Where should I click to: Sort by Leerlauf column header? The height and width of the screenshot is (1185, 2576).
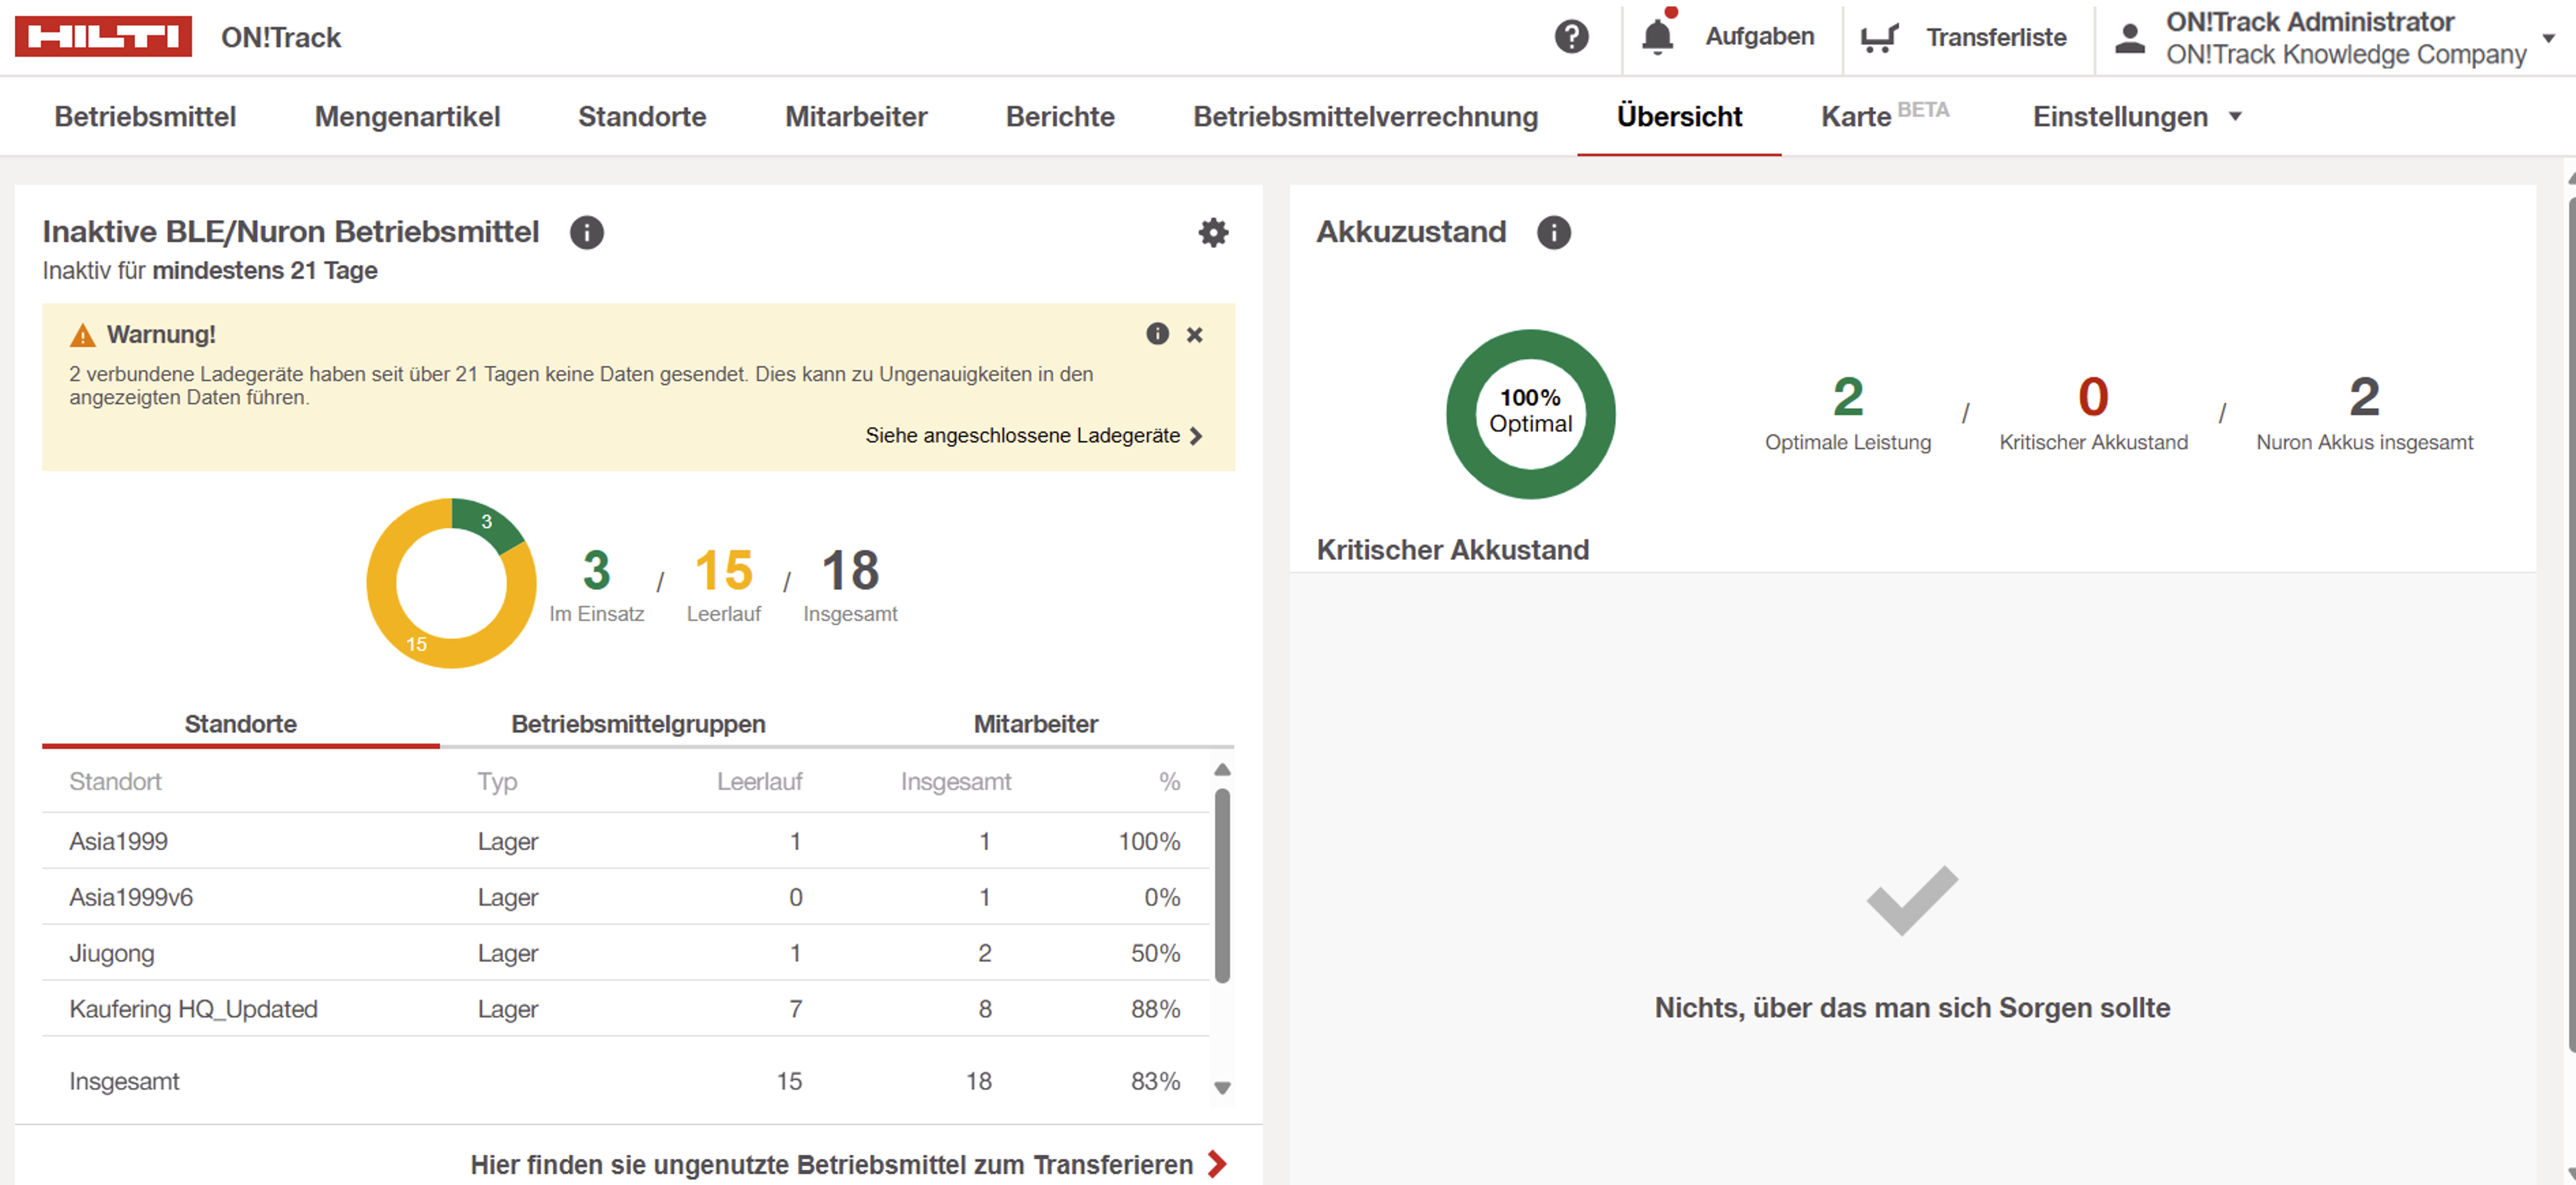tap(759, 781)
